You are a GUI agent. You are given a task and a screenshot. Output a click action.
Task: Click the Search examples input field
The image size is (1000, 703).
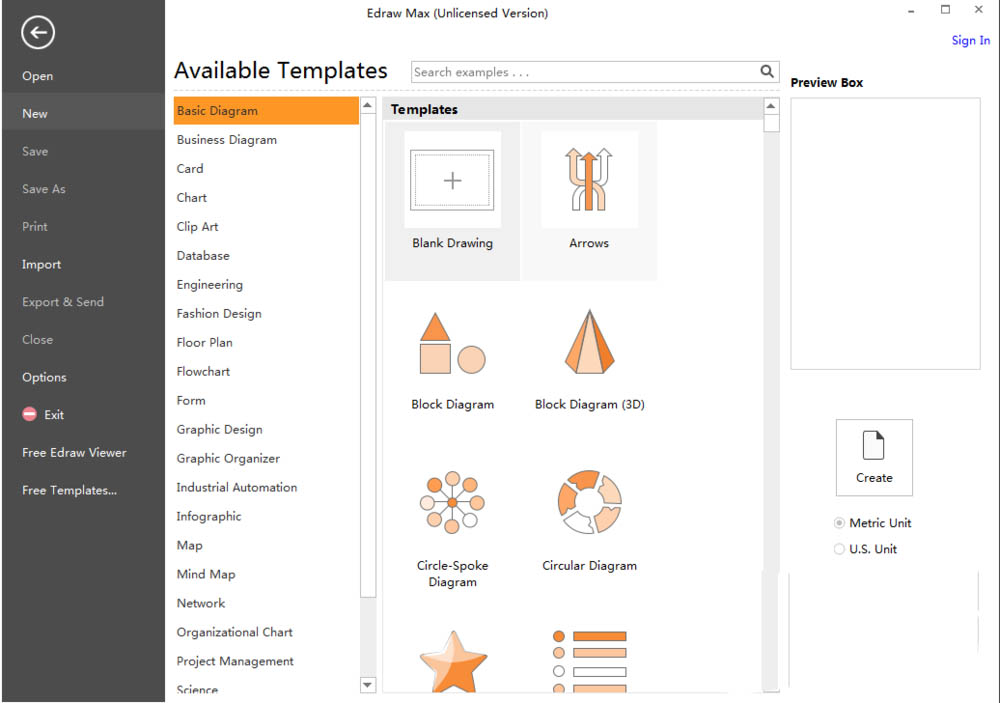[x=584, y=72]
